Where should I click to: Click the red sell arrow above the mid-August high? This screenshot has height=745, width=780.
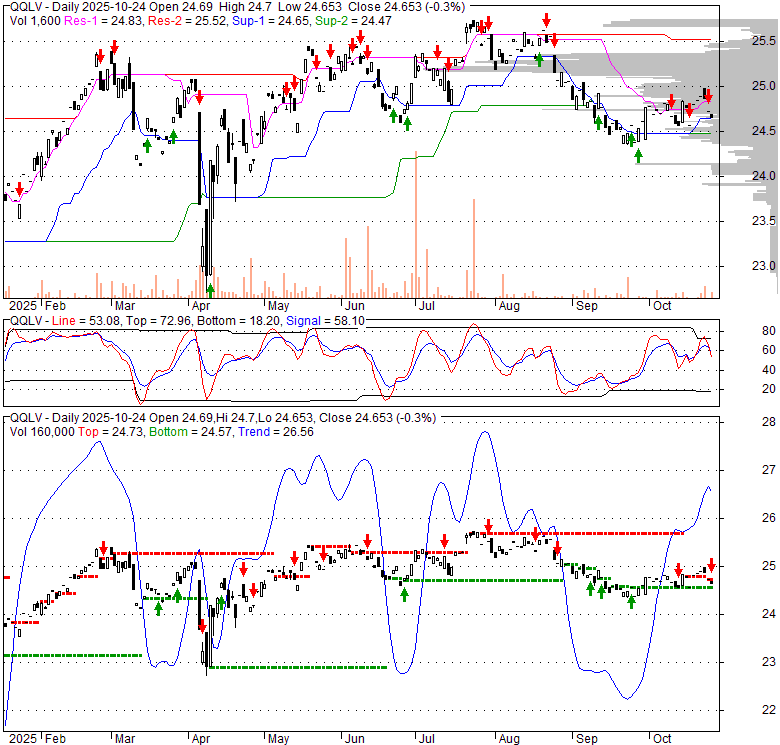tap(547, 20)
